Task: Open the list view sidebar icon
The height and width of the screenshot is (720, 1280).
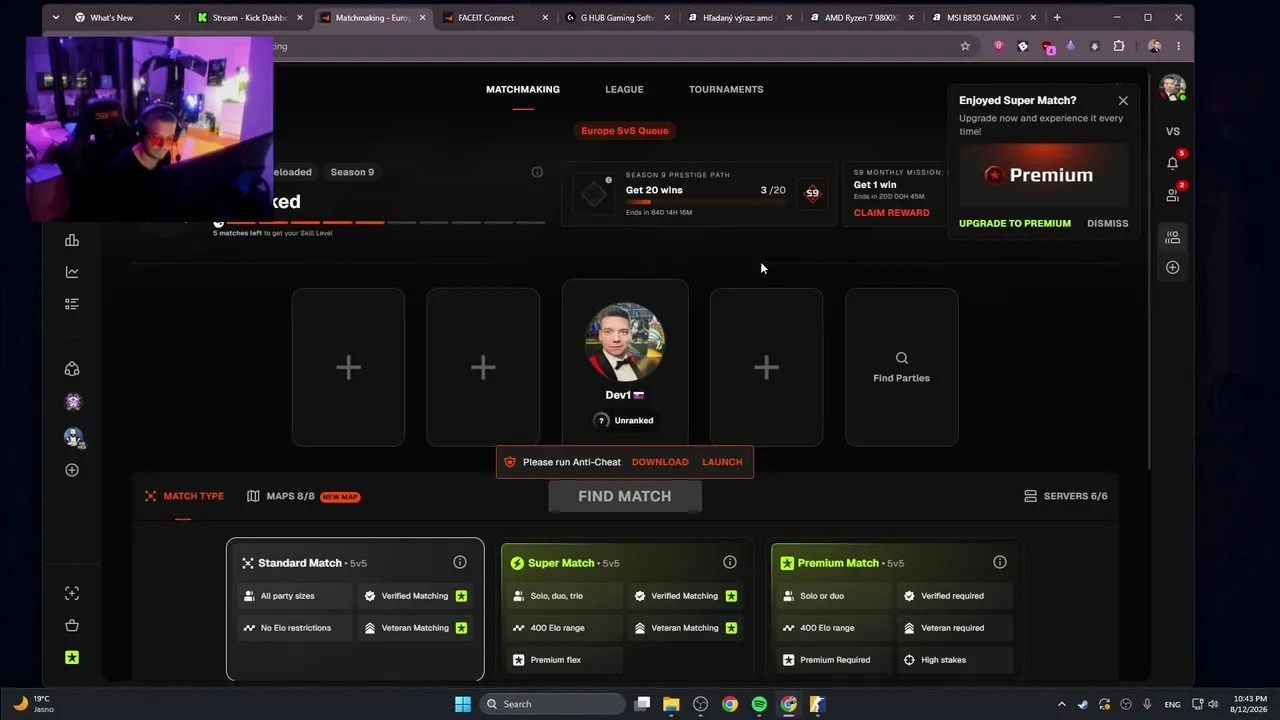Action: coord(72,304)
